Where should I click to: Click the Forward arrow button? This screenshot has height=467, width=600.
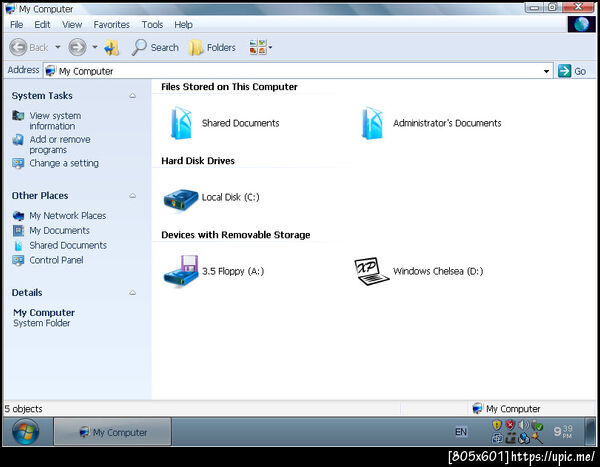tap(77, 47)
